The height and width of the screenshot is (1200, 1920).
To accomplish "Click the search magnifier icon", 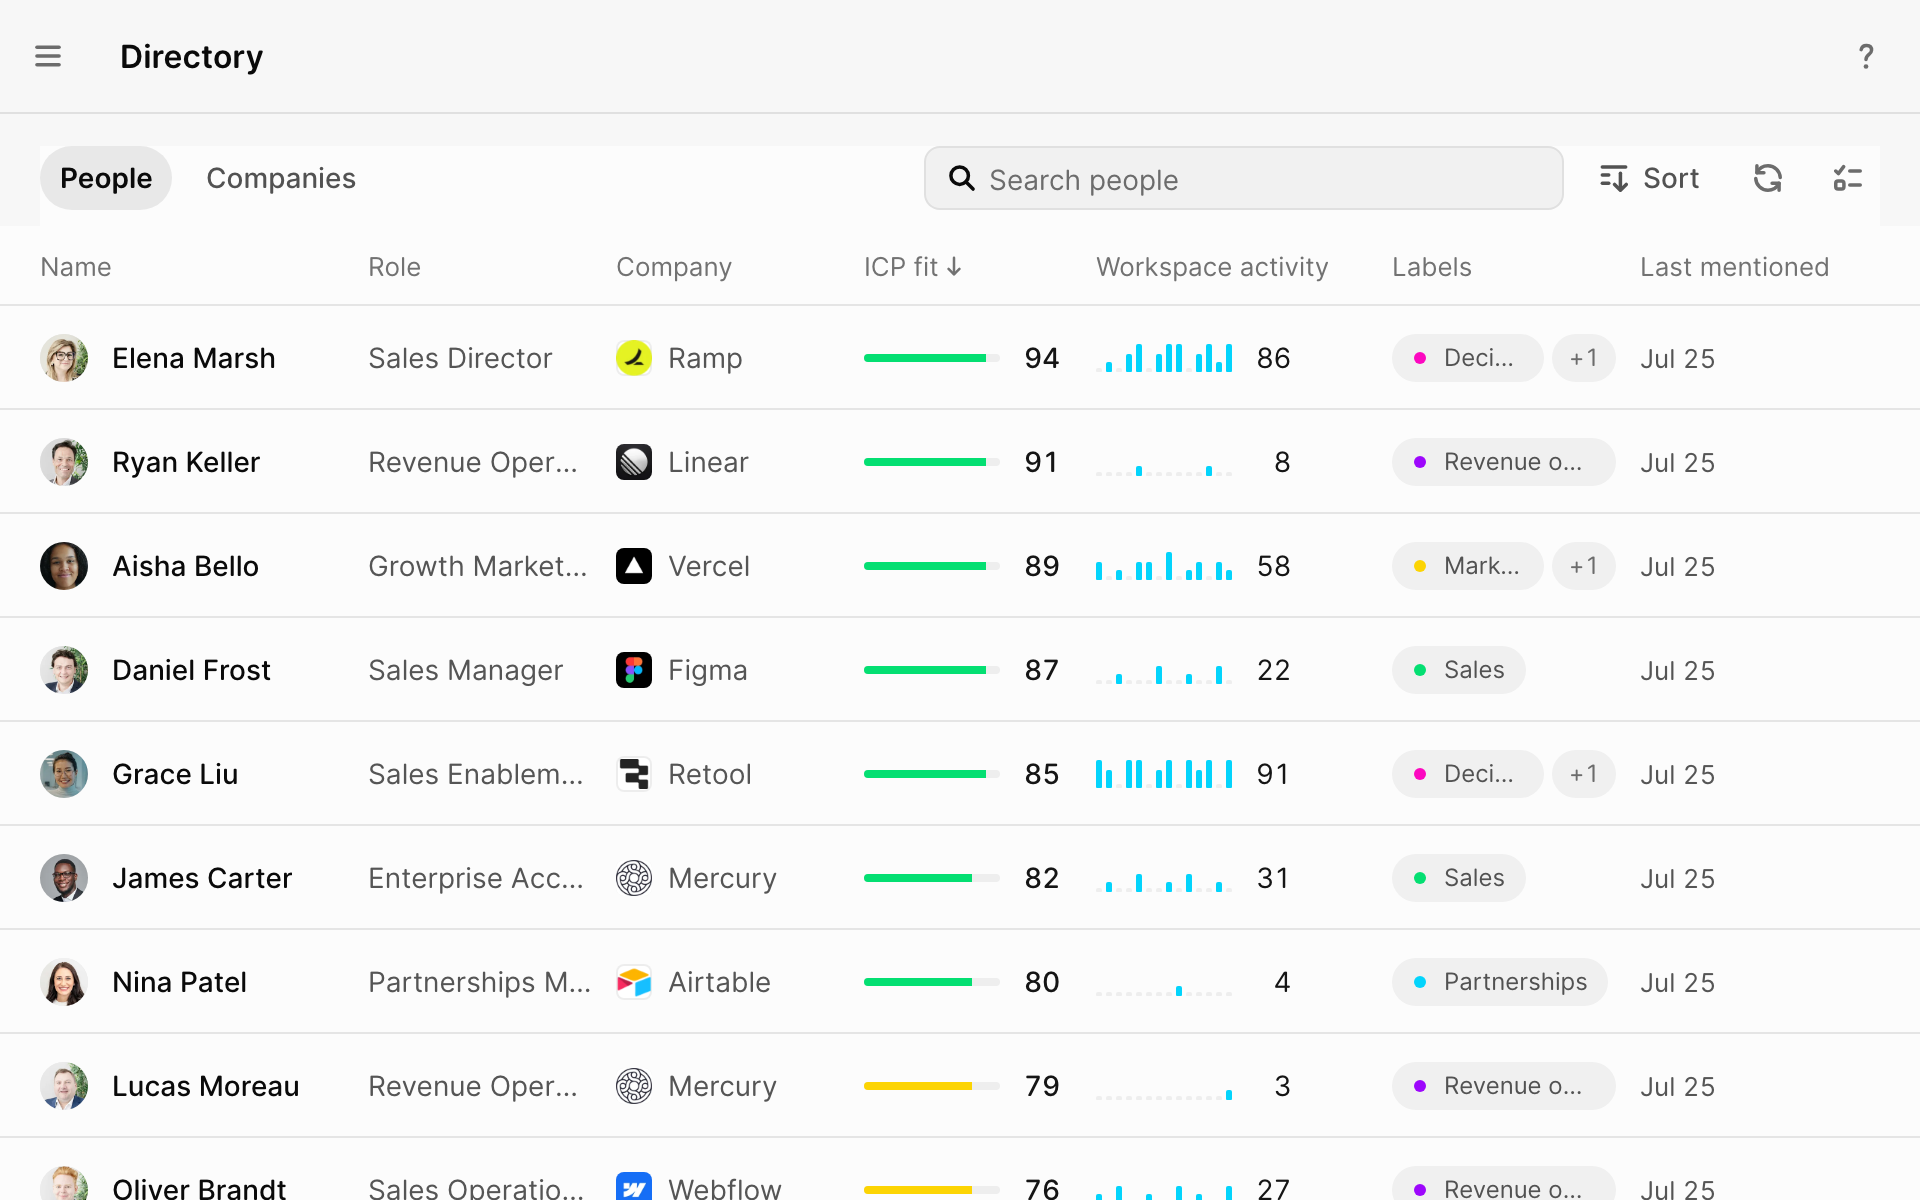I will [962, 178].
